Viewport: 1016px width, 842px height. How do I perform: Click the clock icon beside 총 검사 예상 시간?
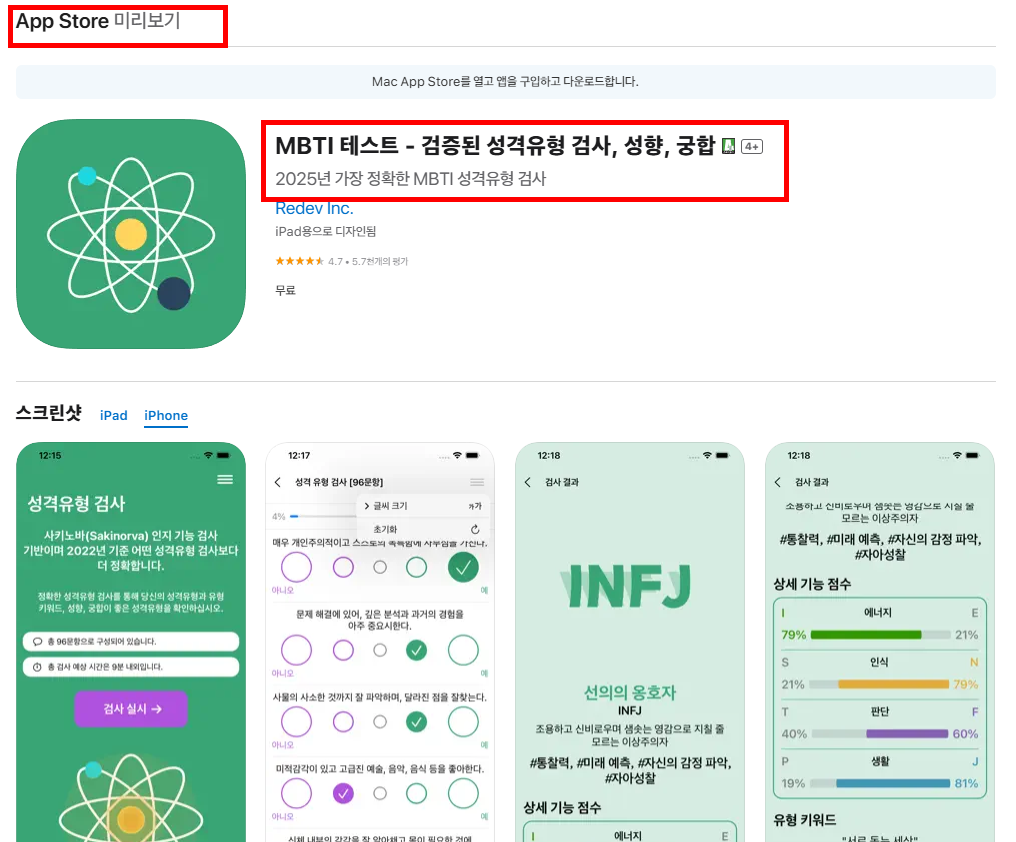[x=38, y=667]
